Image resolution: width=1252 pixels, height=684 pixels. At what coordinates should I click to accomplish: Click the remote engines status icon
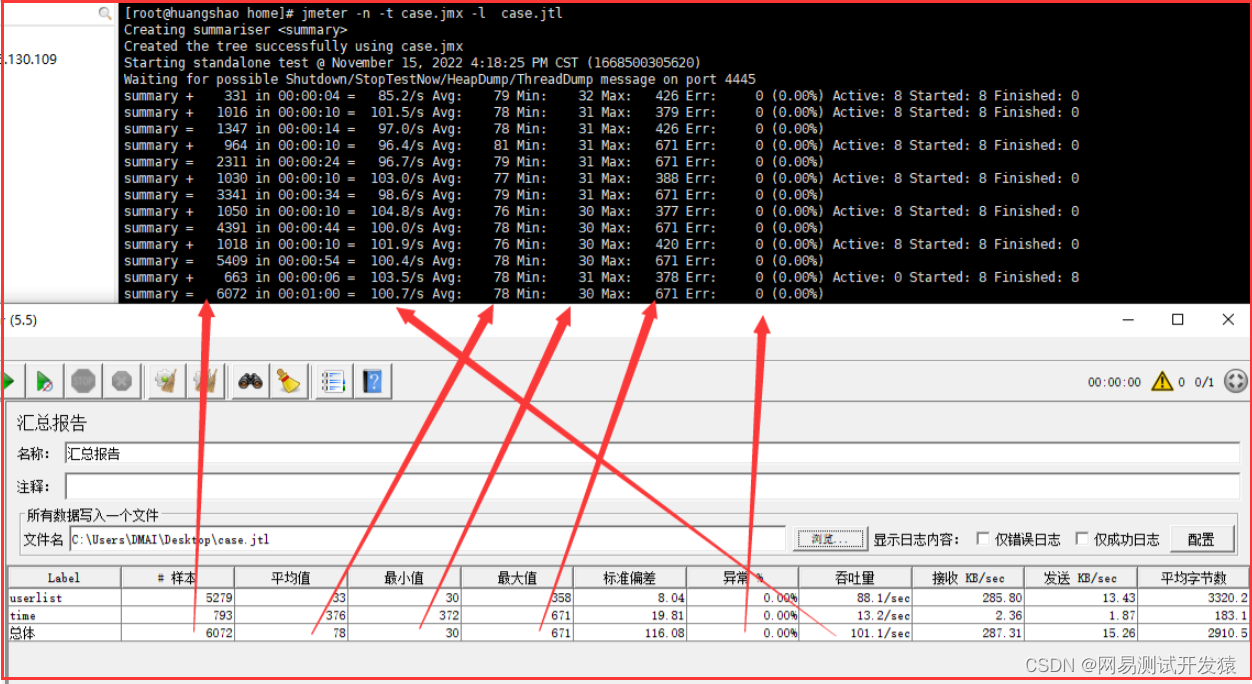(x=1236, y=381)
